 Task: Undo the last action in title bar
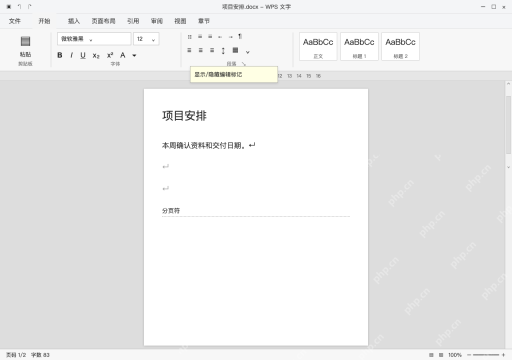point(20,7)
